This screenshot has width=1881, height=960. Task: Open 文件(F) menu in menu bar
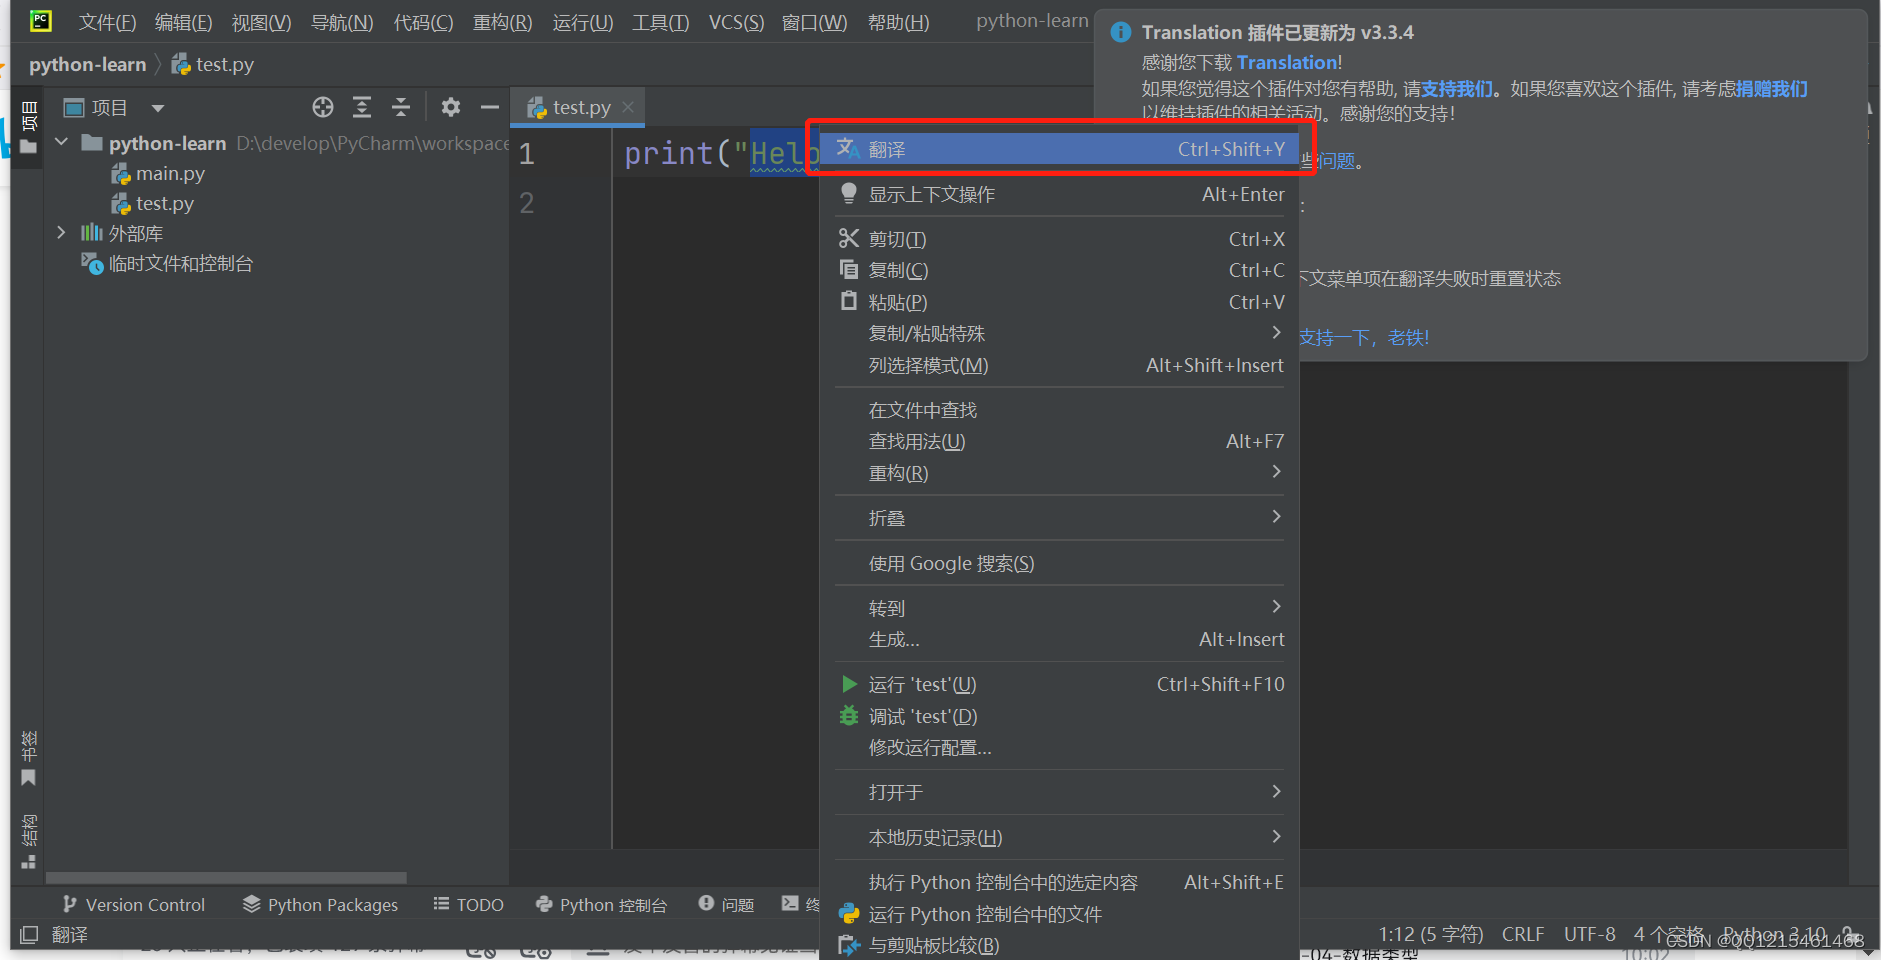[107, 22]
